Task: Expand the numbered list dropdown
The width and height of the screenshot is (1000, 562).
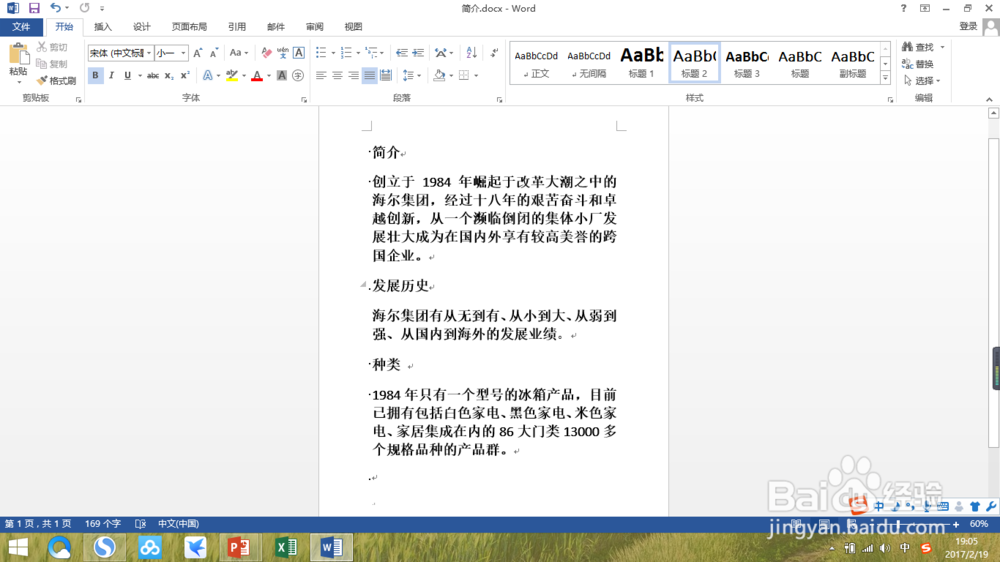Action: pyautogui.click(x=358, y=53)
